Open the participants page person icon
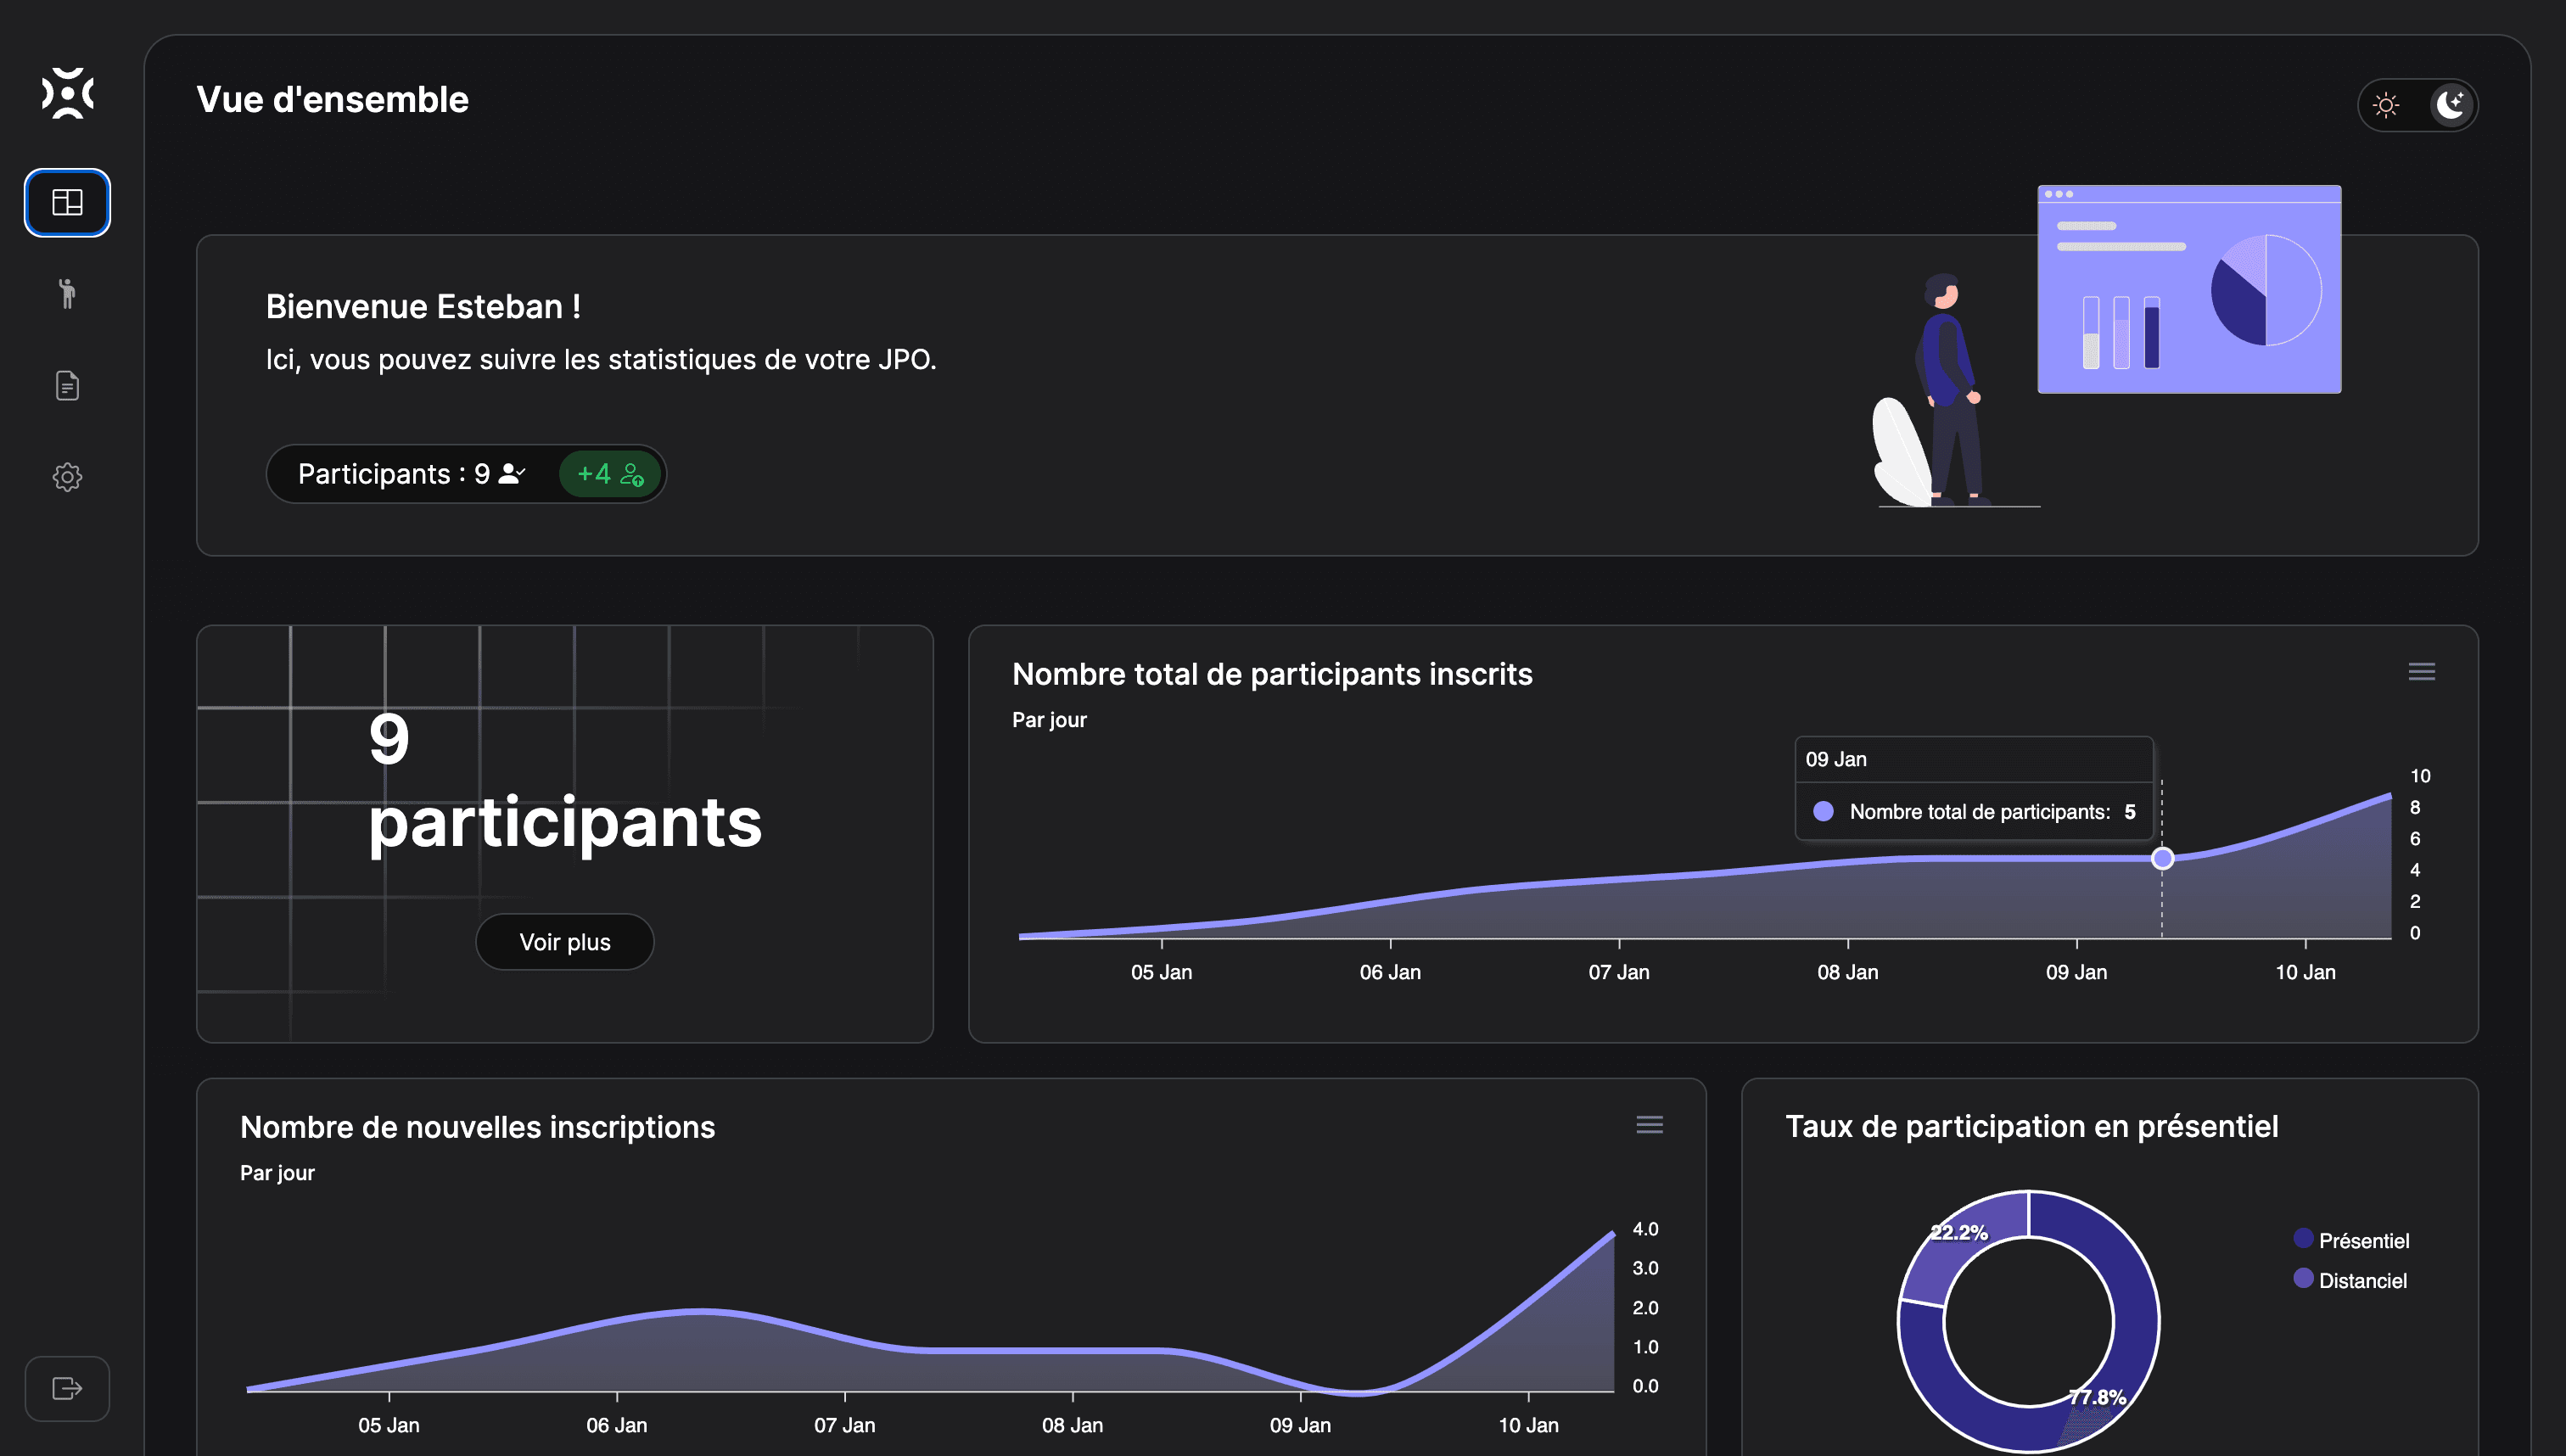This screenshot has width=2566, height=1456. click(x=67, y=294)
